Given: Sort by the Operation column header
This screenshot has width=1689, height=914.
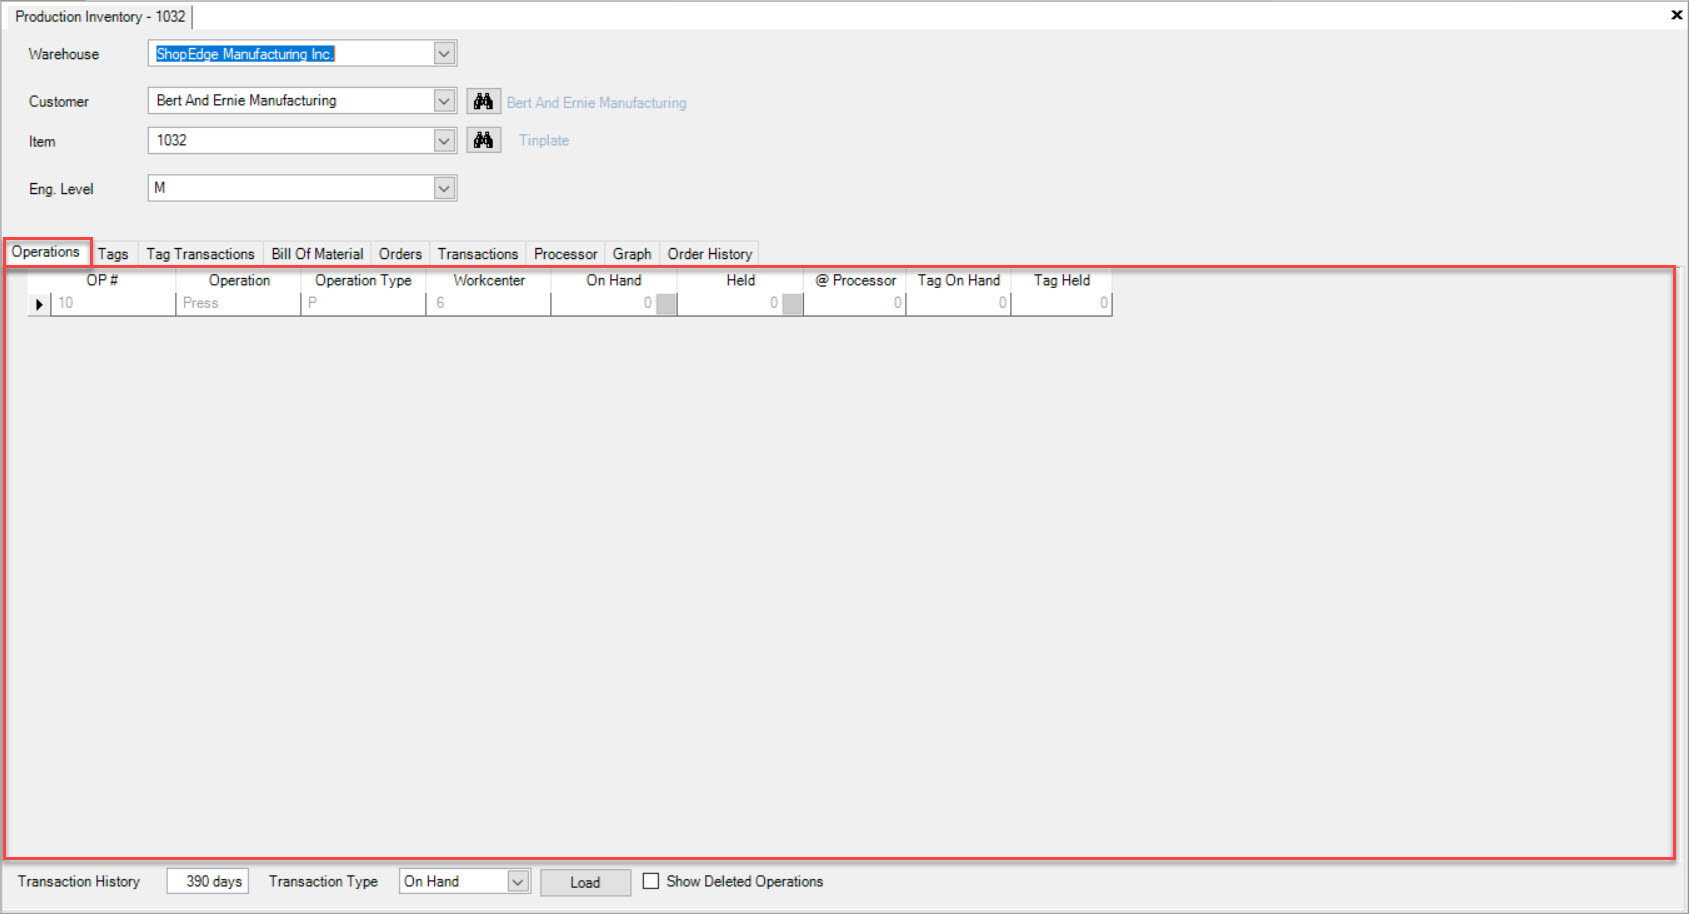Looking at the screenshot, I should (x=239, y=280).
